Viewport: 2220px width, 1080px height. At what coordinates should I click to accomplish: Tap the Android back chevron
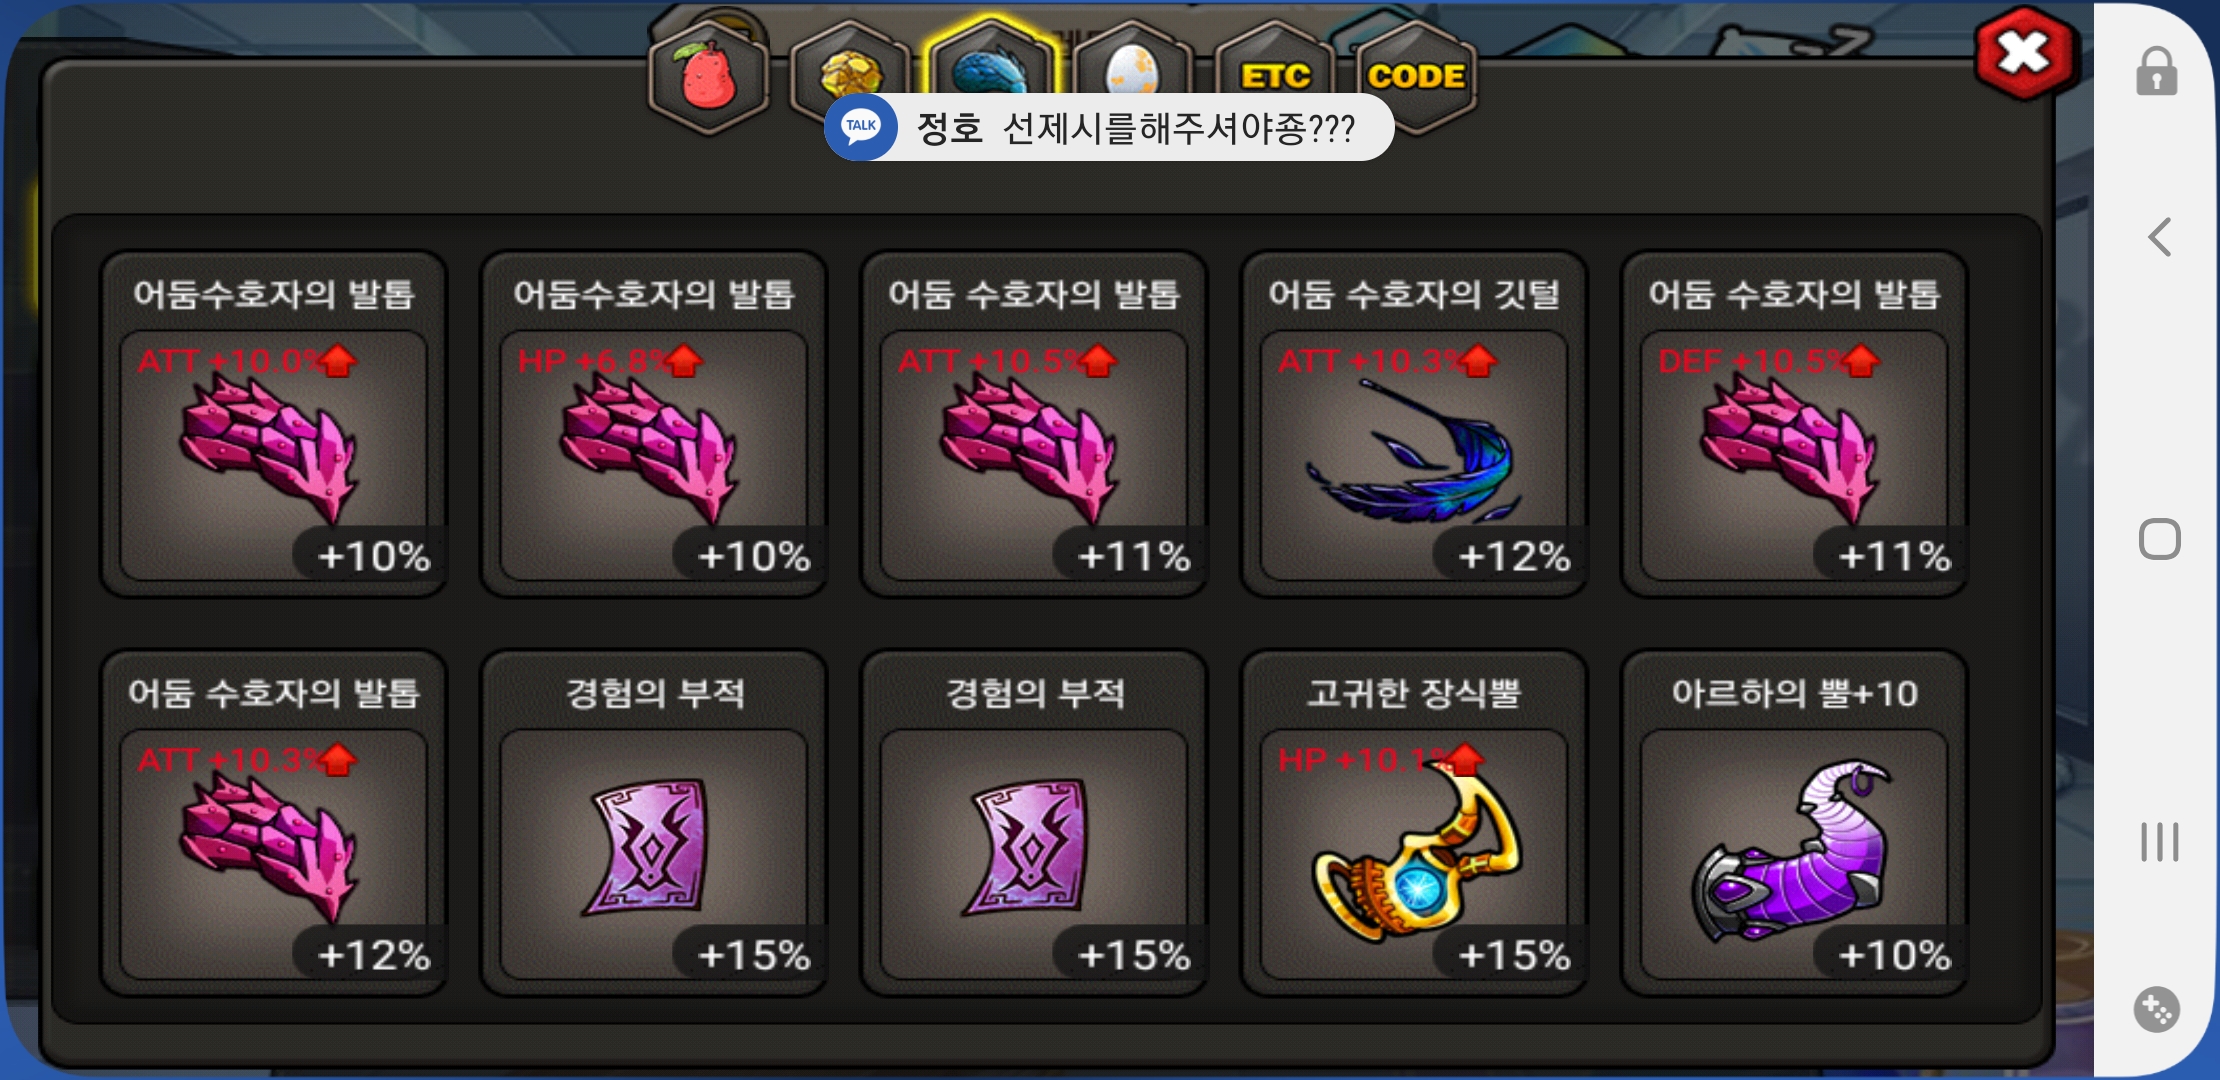click(2160, 237)
